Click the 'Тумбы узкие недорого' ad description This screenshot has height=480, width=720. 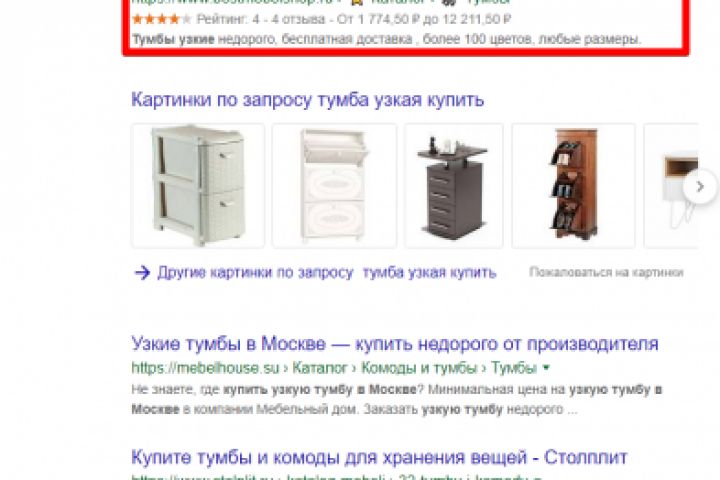pyautogui.click(x=386, y=40)
